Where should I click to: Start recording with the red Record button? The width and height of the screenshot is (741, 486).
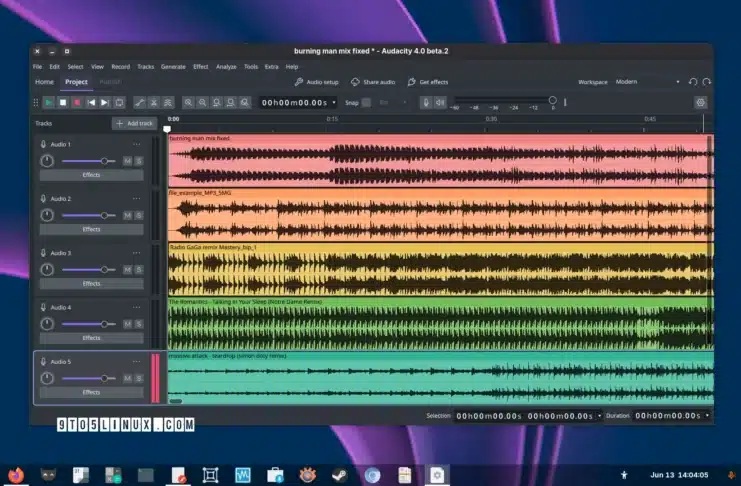(77, 103)
